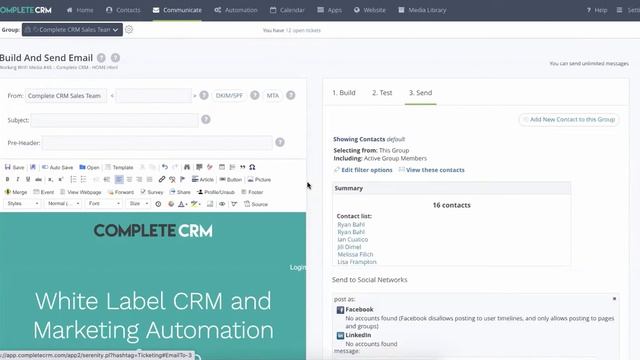
Task: Open the Normal paragraph format dropdown
Action: point(63,204)
